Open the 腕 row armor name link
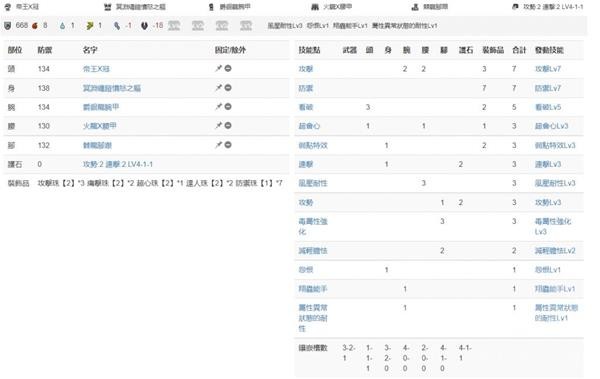Image resolution: width=600 pixels, height=379 pixels. (x=101, y=107)
